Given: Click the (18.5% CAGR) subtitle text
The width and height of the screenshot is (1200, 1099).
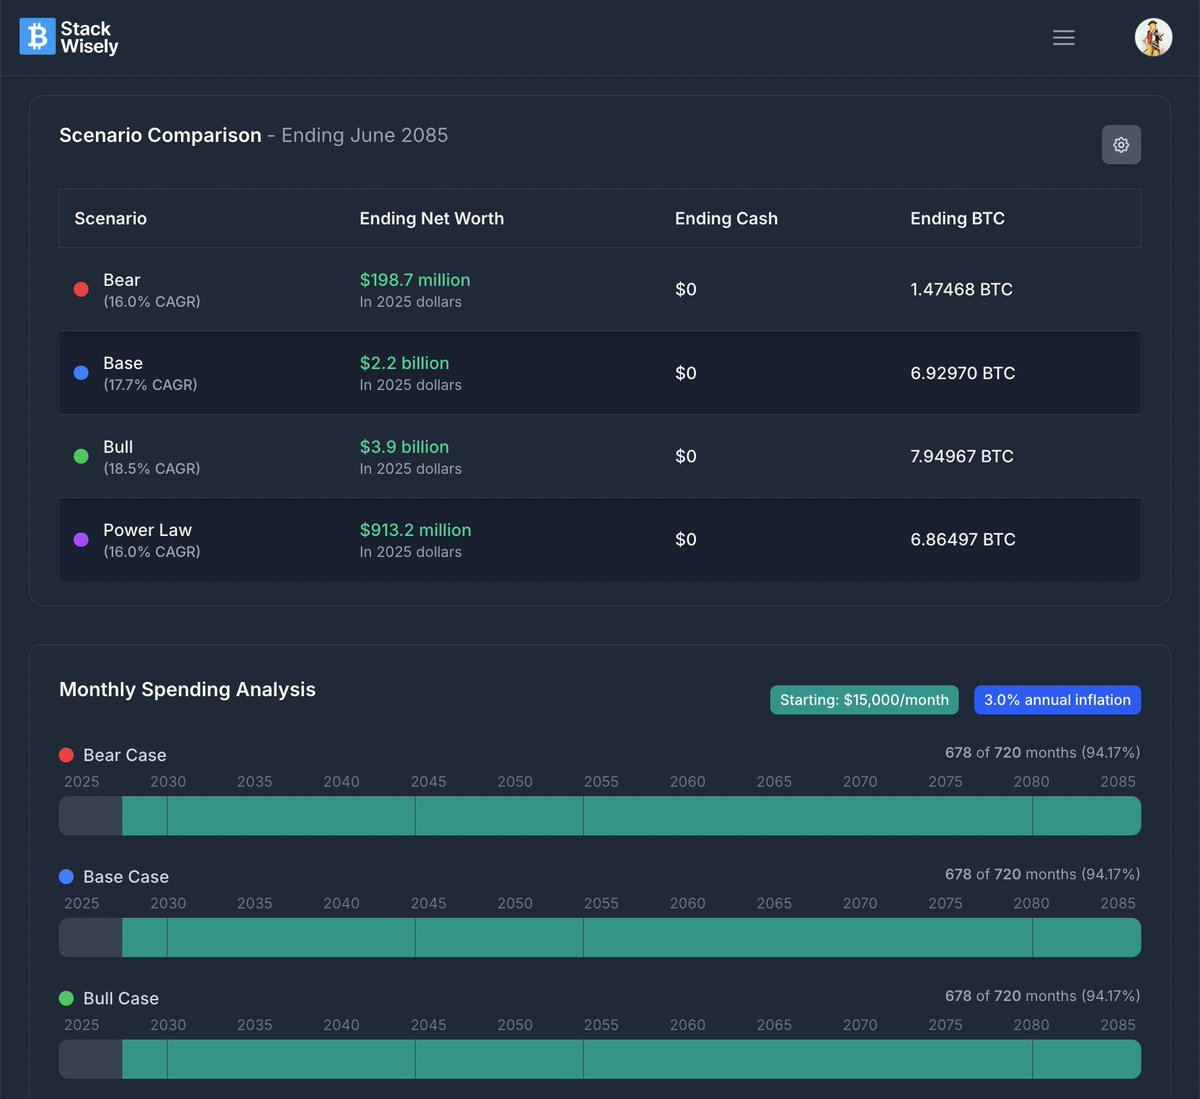Looking at the screenshot, I should tap(152, 469).
